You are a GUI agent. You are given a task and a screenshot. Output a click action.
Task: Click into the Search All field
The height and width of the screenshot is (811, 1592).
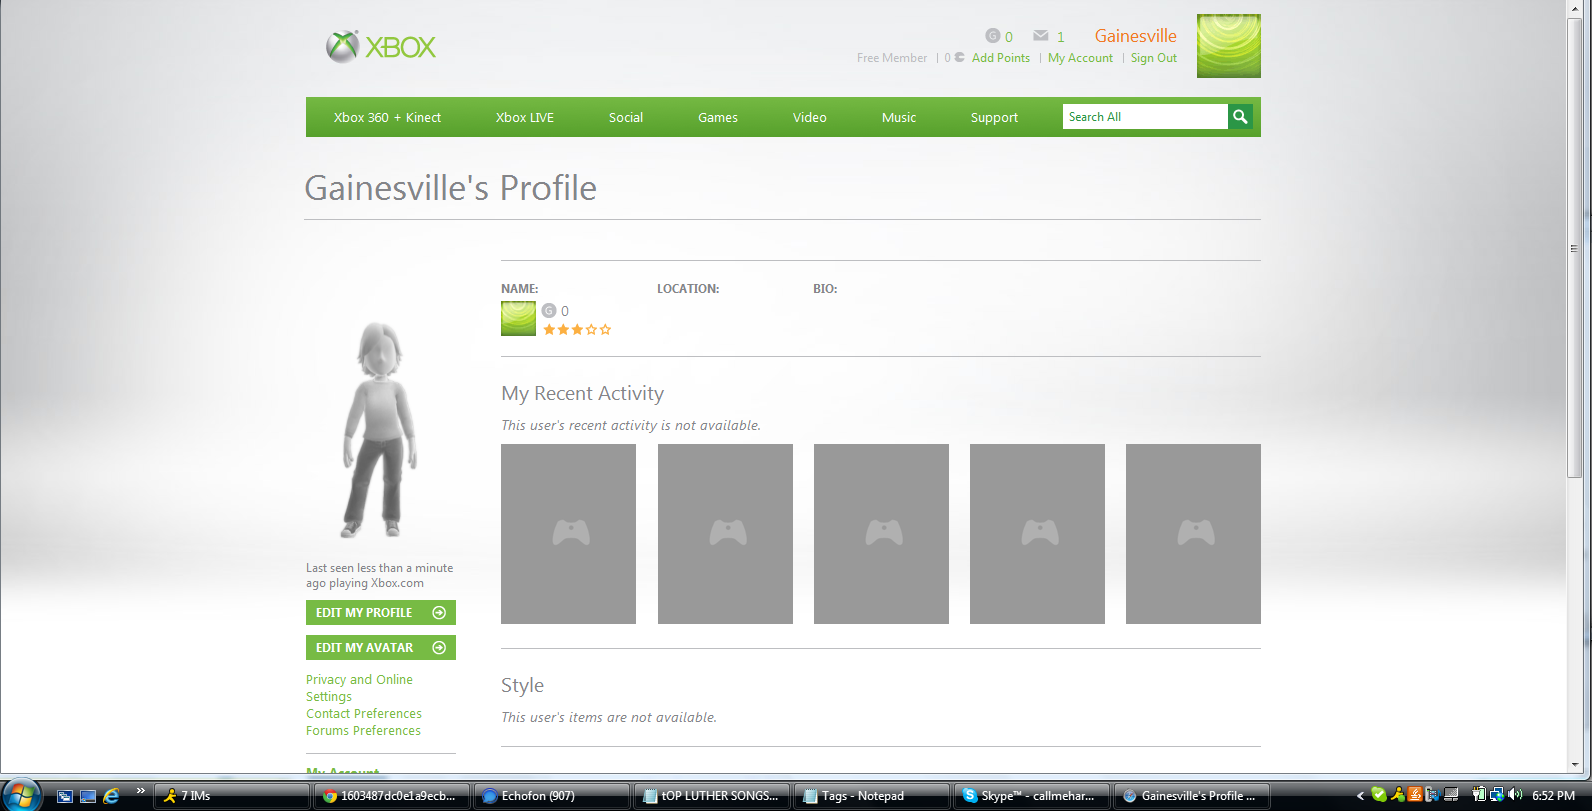[x=1145, y=117]
